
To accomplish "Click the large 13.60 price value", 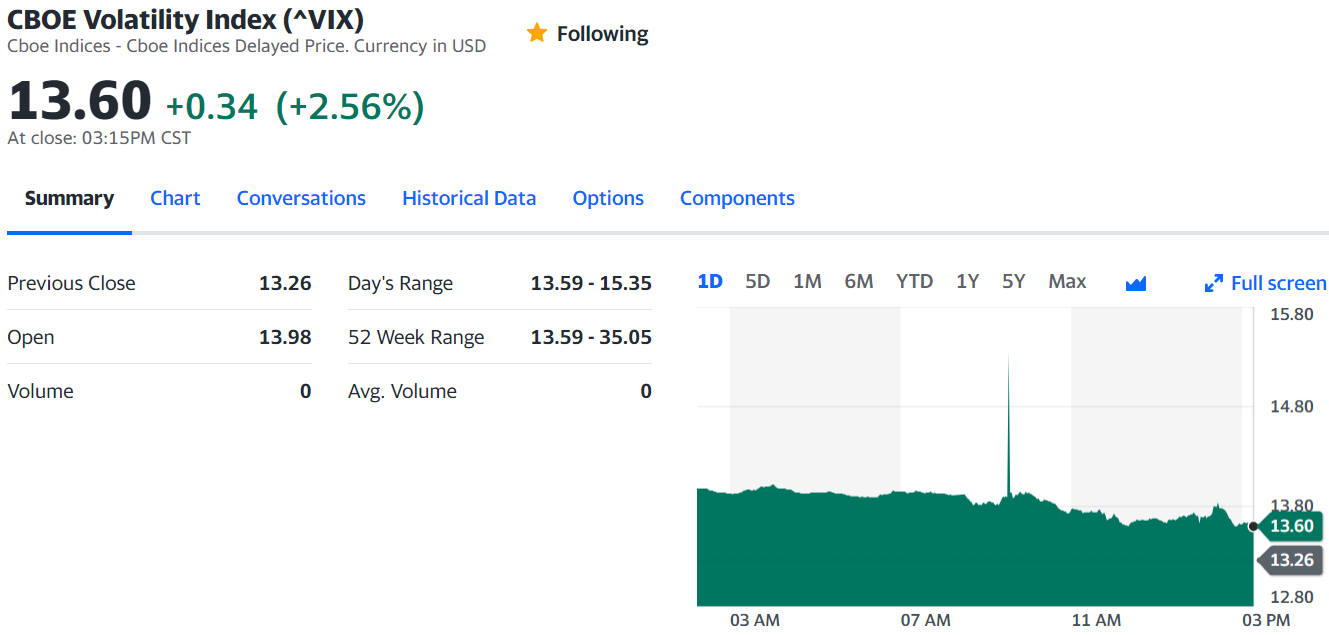I will coord(80,101).
